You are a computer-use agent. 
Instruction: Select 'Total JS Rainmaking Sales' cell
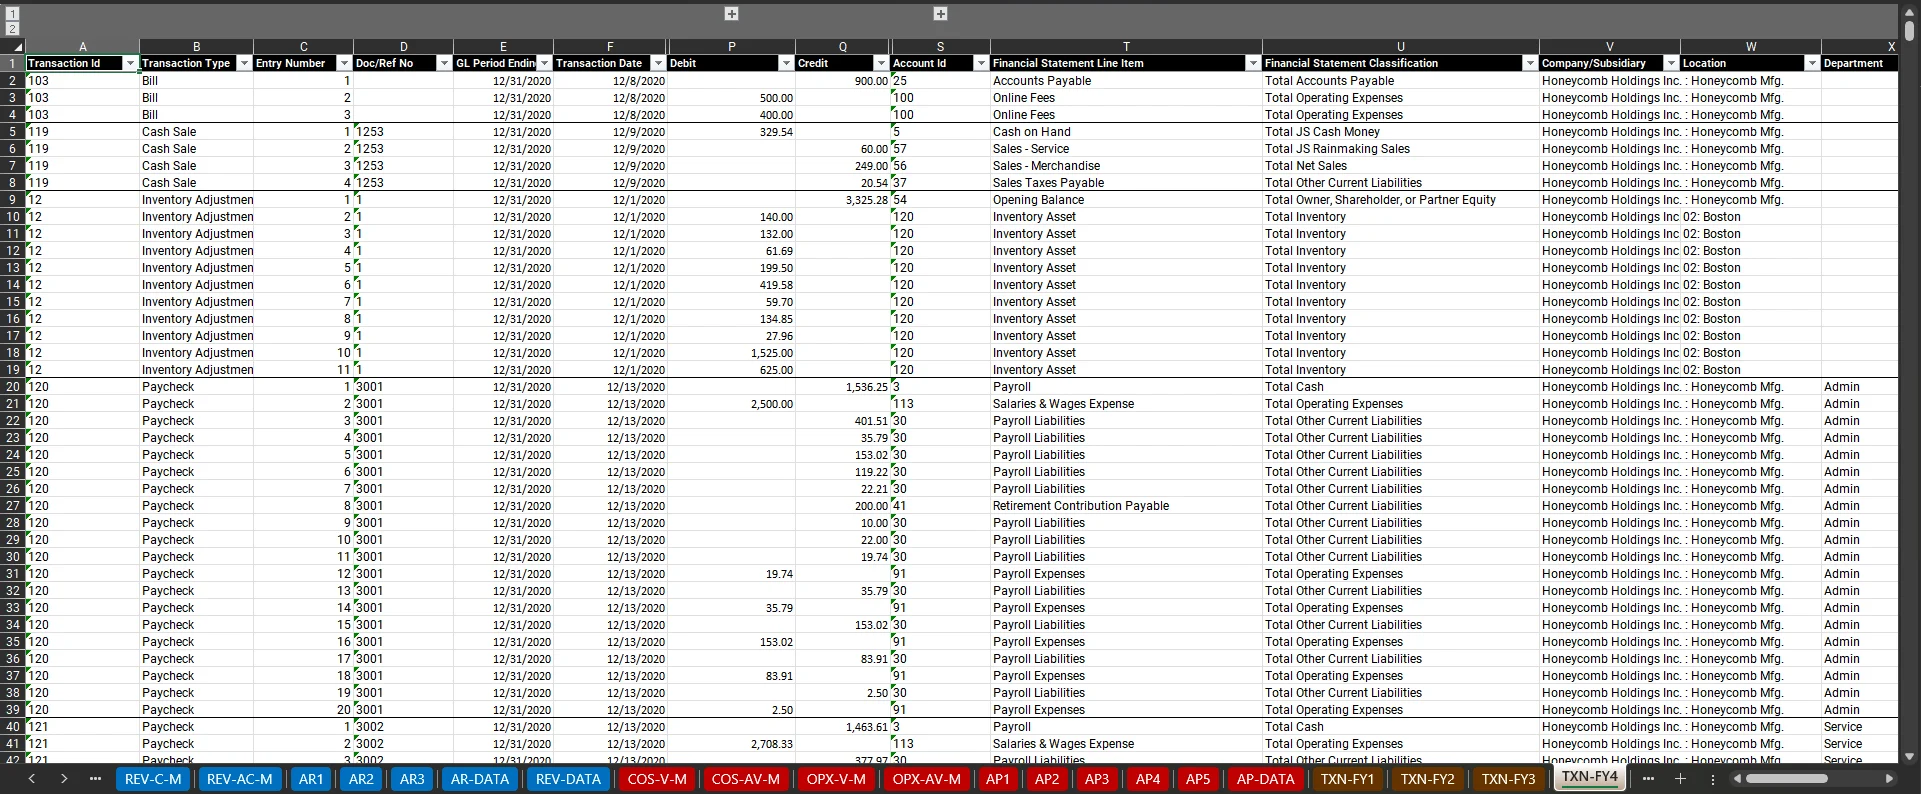(x=1400, y=149)
